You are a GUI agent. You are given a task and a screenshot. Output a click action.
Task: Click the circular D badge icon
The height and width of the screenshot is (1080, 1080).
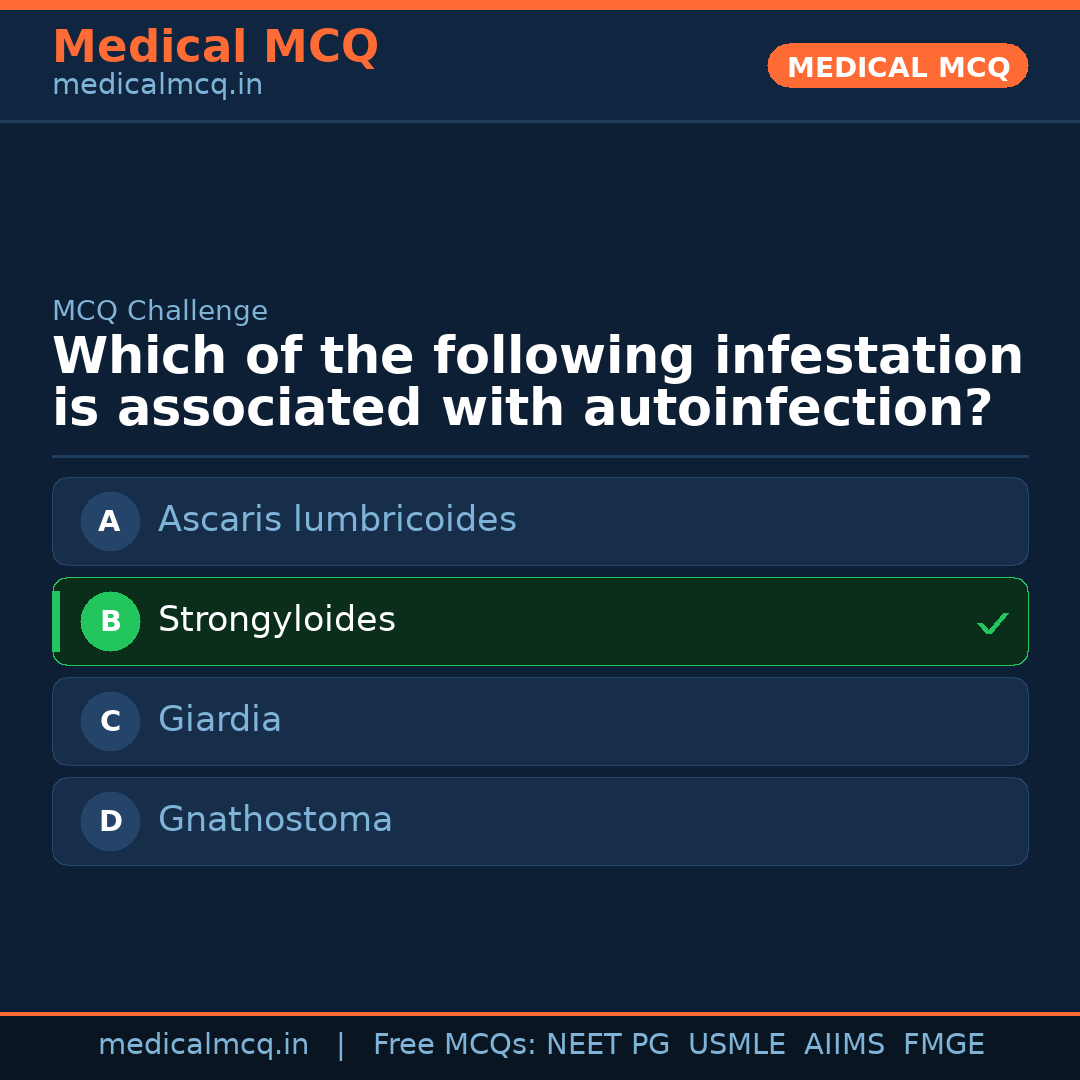coord(110,821)
